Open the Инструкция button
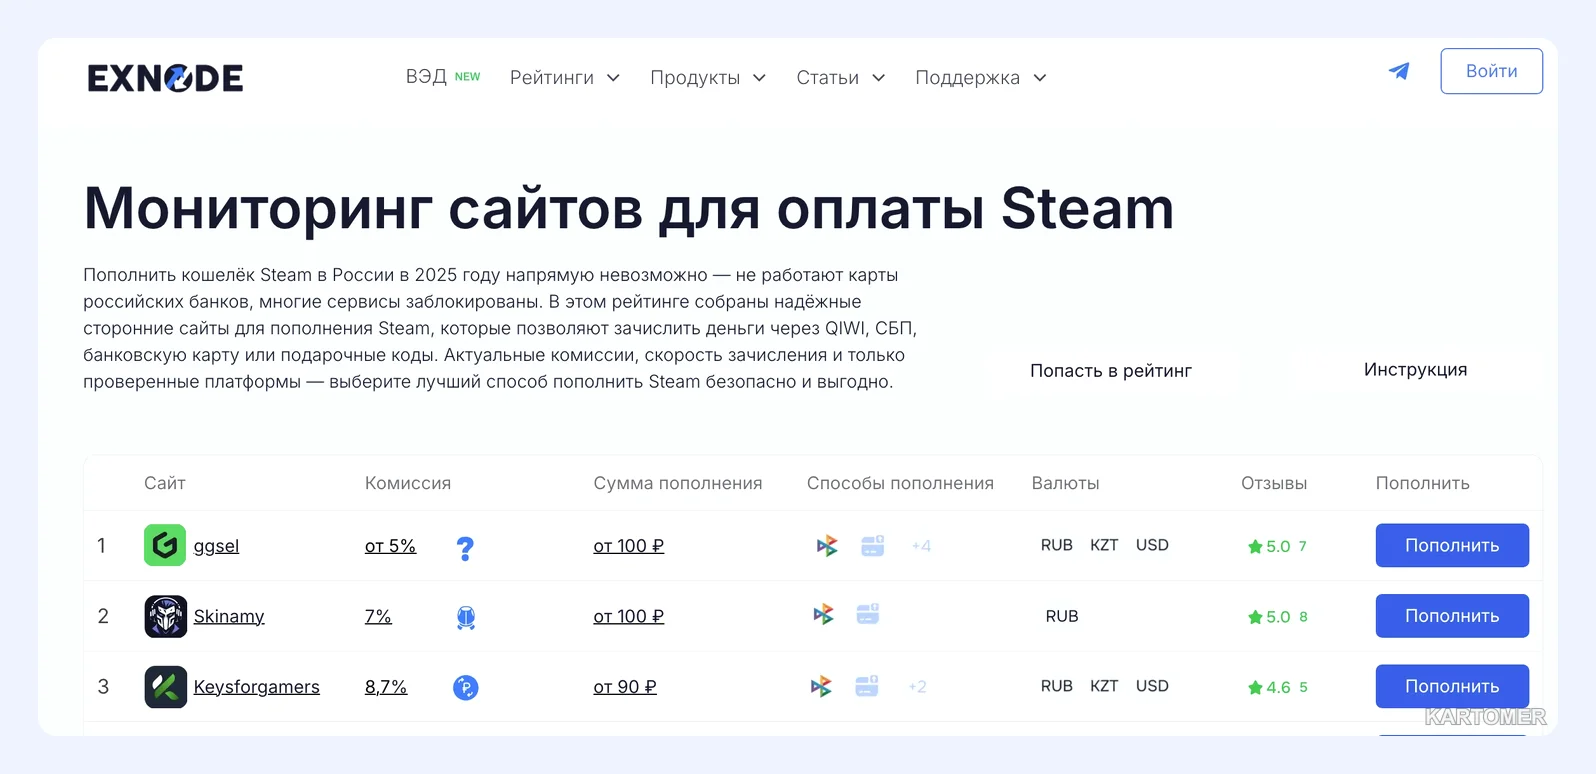 (1415, 370)
